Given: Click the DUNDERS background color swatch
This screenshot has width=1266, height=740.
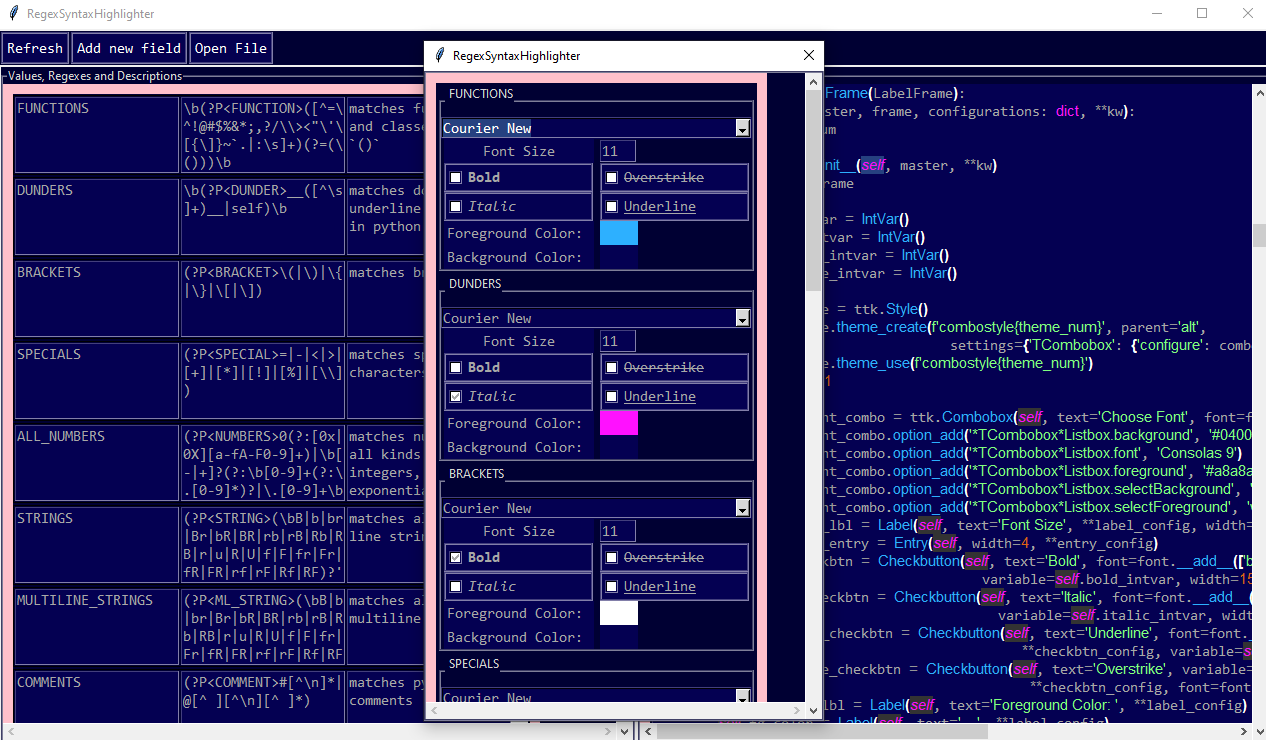Looking at the screenshot, I should pyautogui.click(x=619, y=447).
